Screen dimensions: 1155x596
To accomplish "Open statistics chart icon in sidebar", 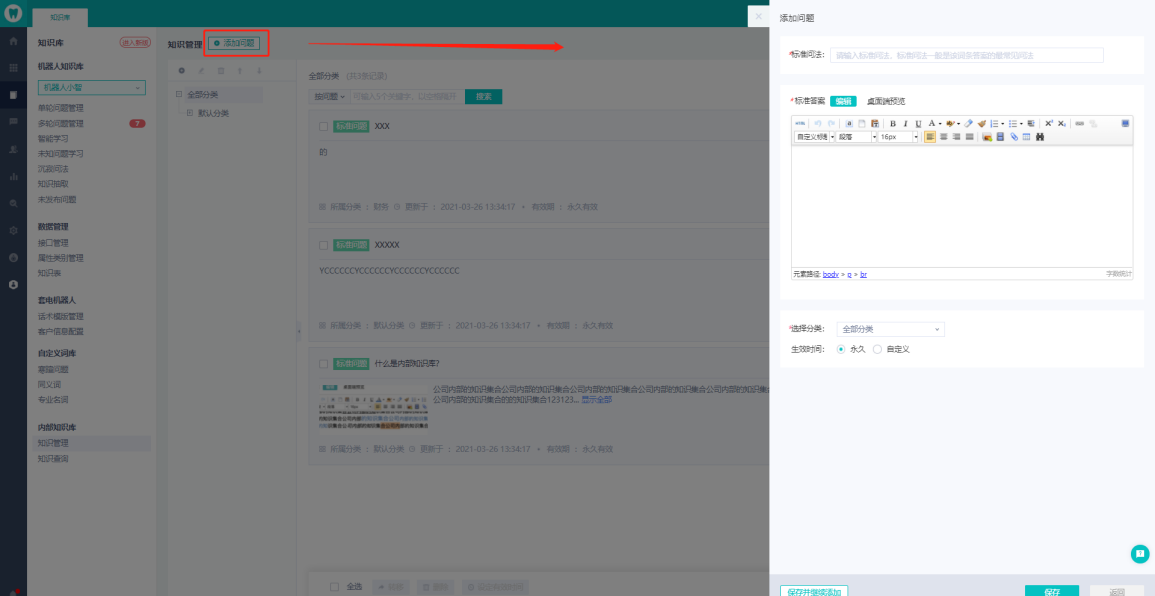I will [x=13, y=176].
